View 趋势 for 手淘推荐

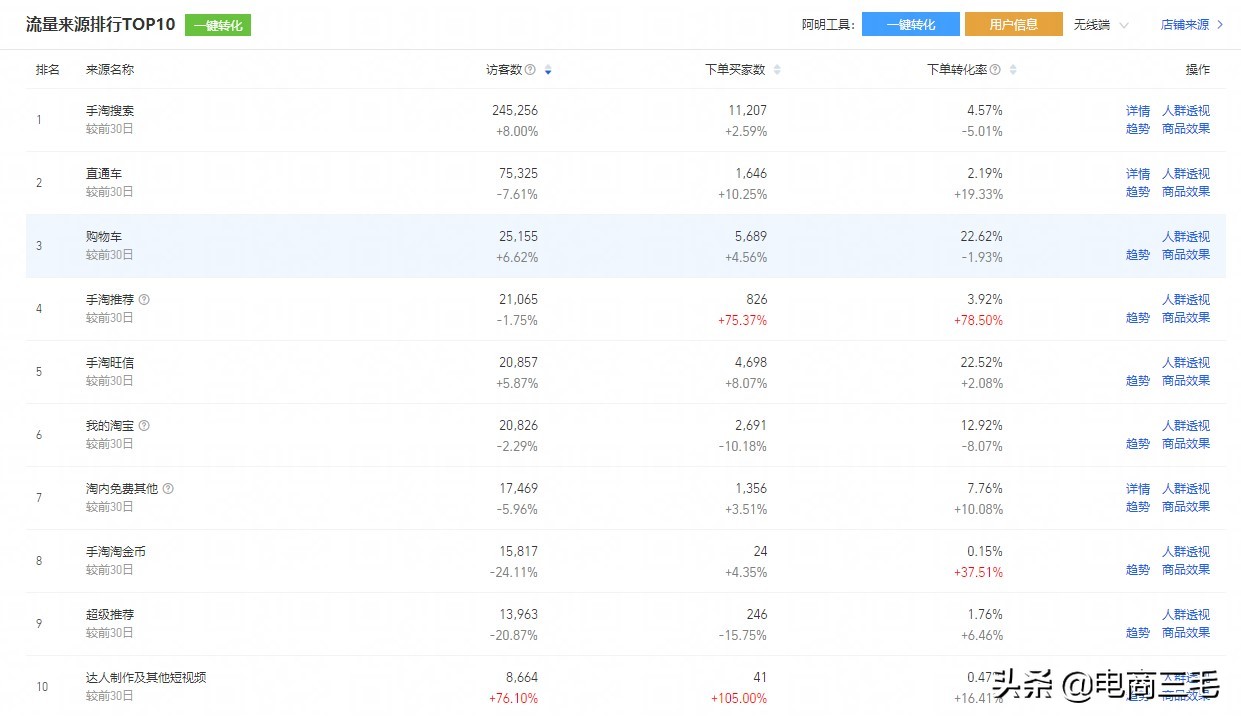(1138, 318)
